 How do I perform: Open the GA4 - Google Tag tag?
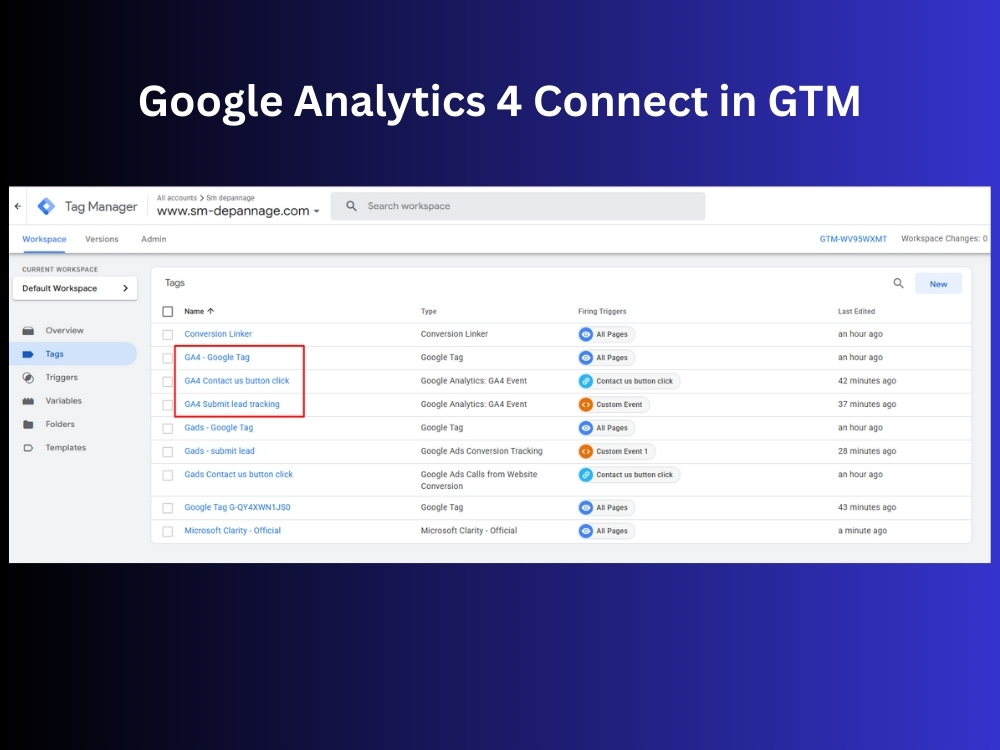(x=217, y=357)
